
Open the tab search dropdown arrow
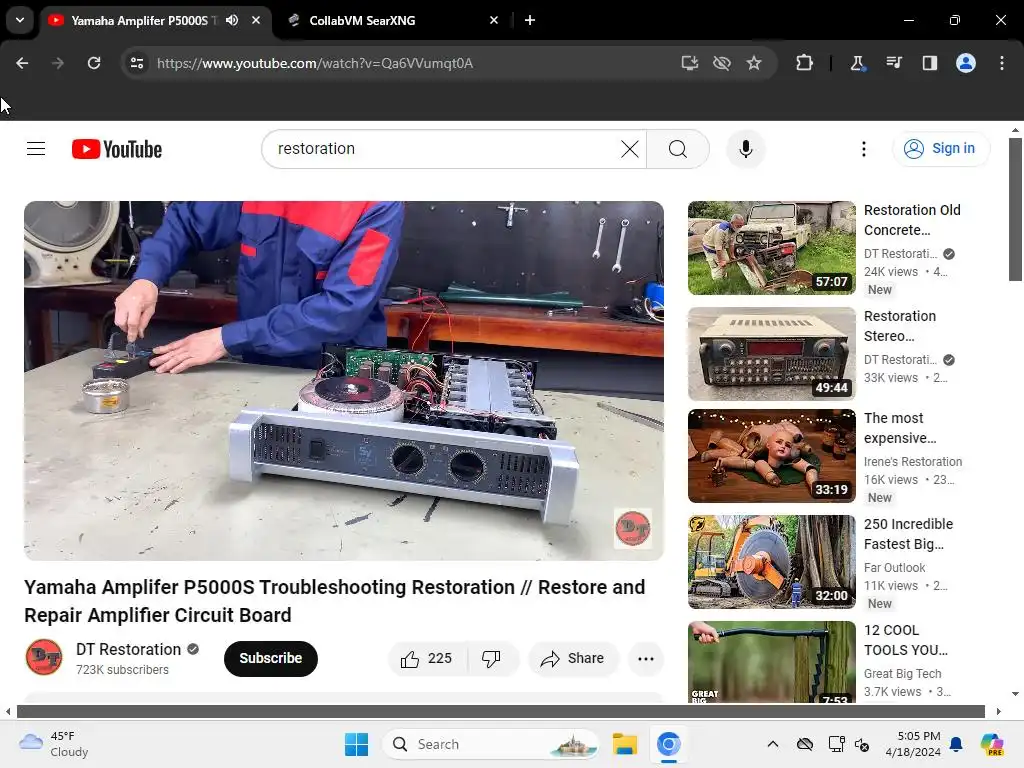coord(20,20)
